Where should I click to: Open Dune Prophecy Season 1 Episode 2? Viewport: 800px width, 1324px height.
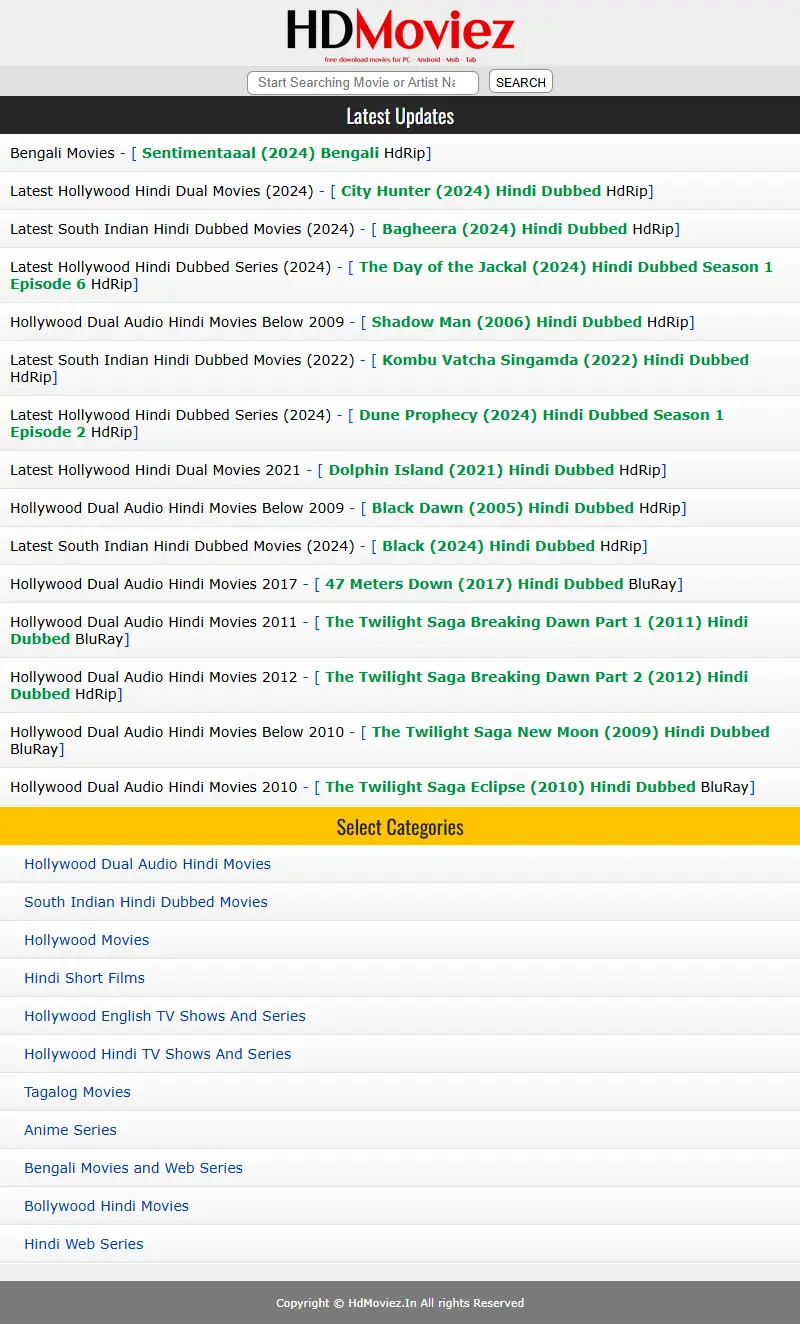(x=367, y=423)
